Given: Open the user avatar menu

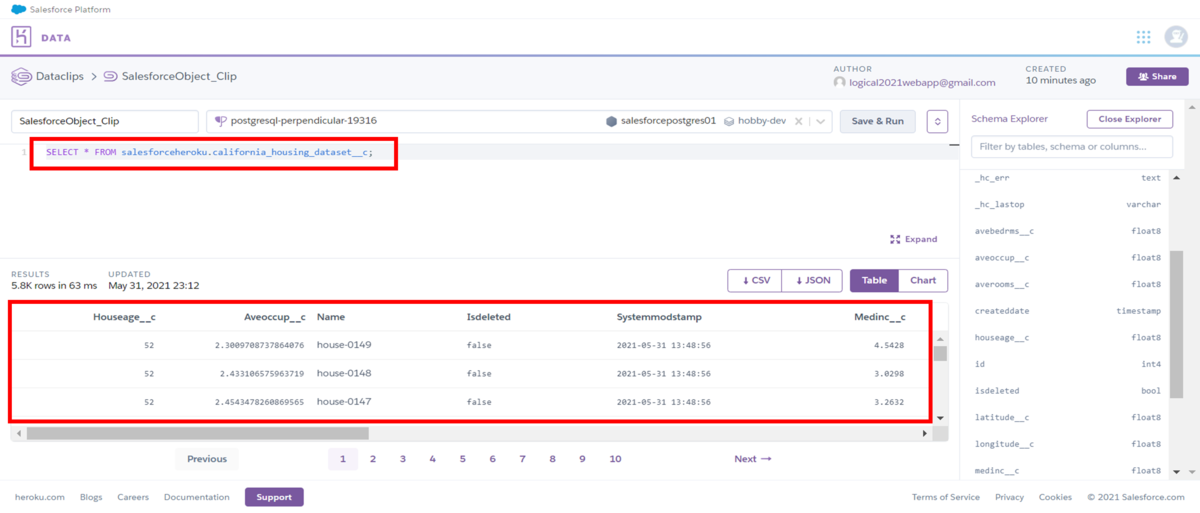Looking at the screenshot, I should [x=1176, y=37].
